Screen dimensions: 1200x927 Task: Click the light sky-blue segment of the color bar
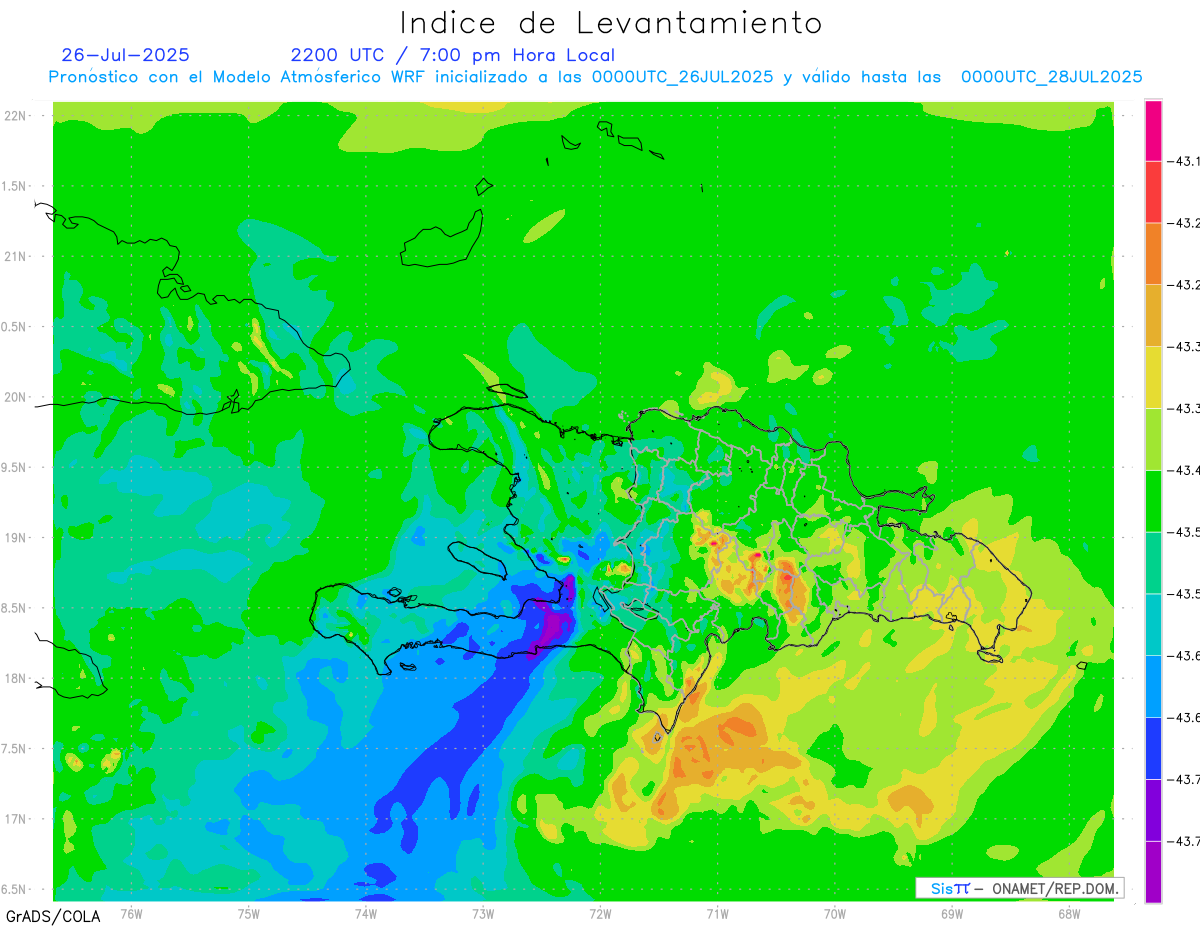1153,686
